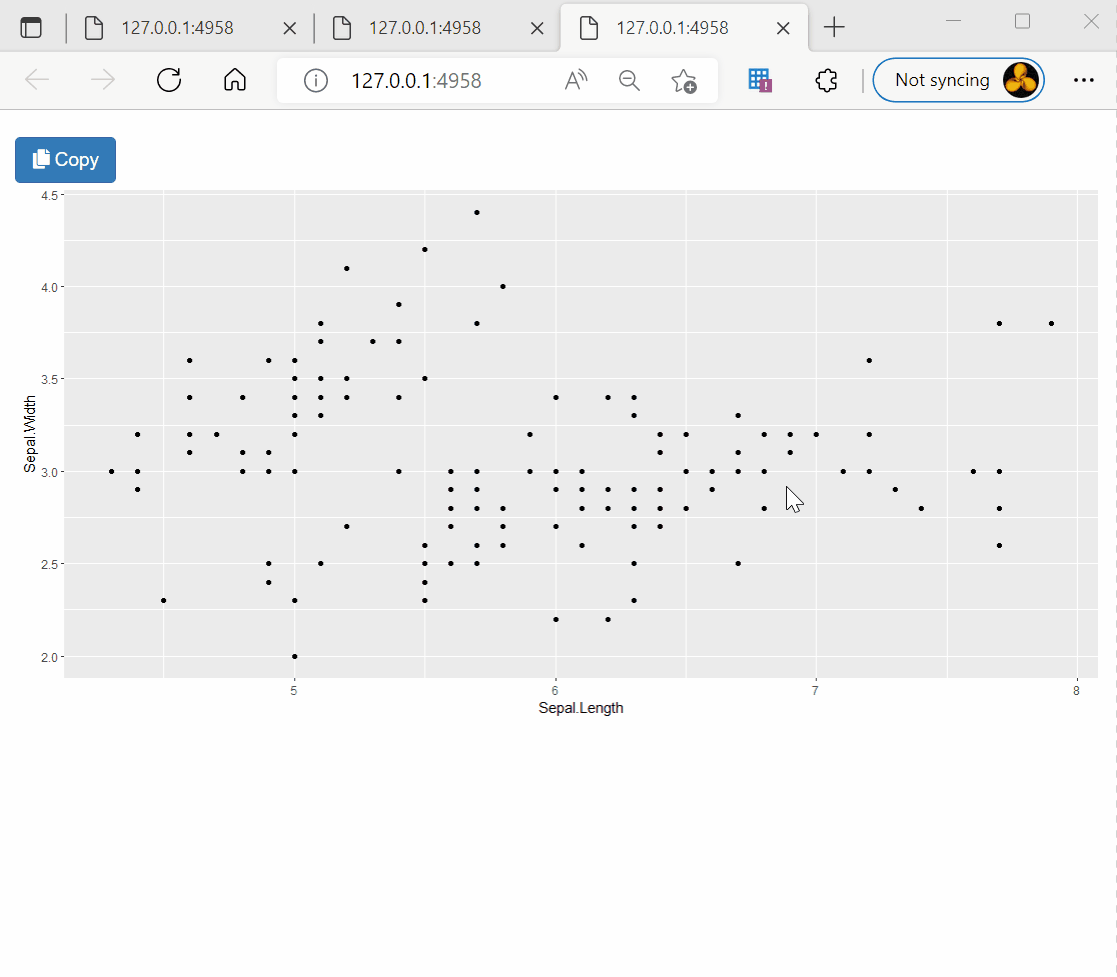Add this page to favorites
This screenshot has width=1117, height=977.
(x=686, y=80)
